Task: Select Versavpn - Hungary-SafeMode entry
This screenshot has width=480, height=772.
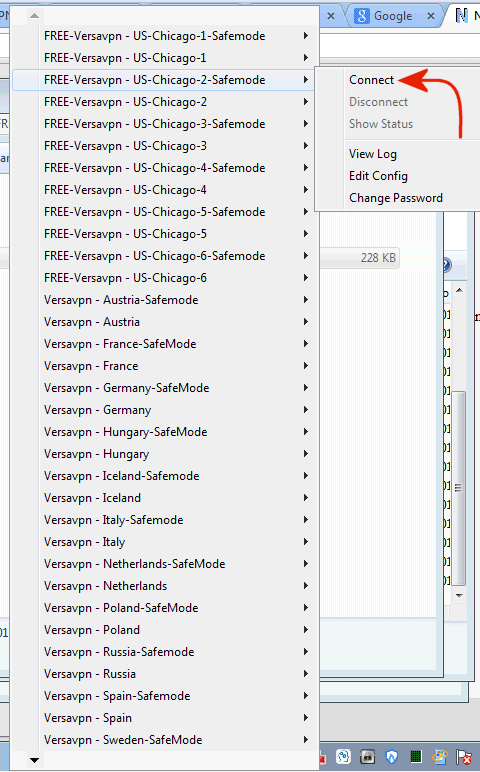Action: [x=162, y=432]
